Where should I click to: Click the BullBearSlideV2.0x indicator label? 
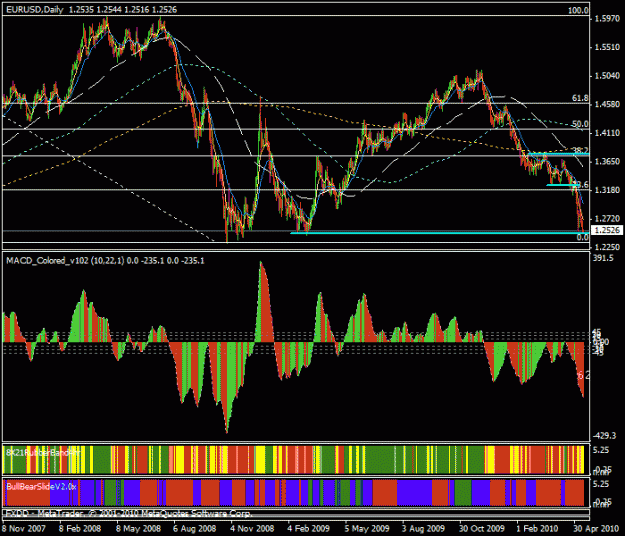[41, 487]
